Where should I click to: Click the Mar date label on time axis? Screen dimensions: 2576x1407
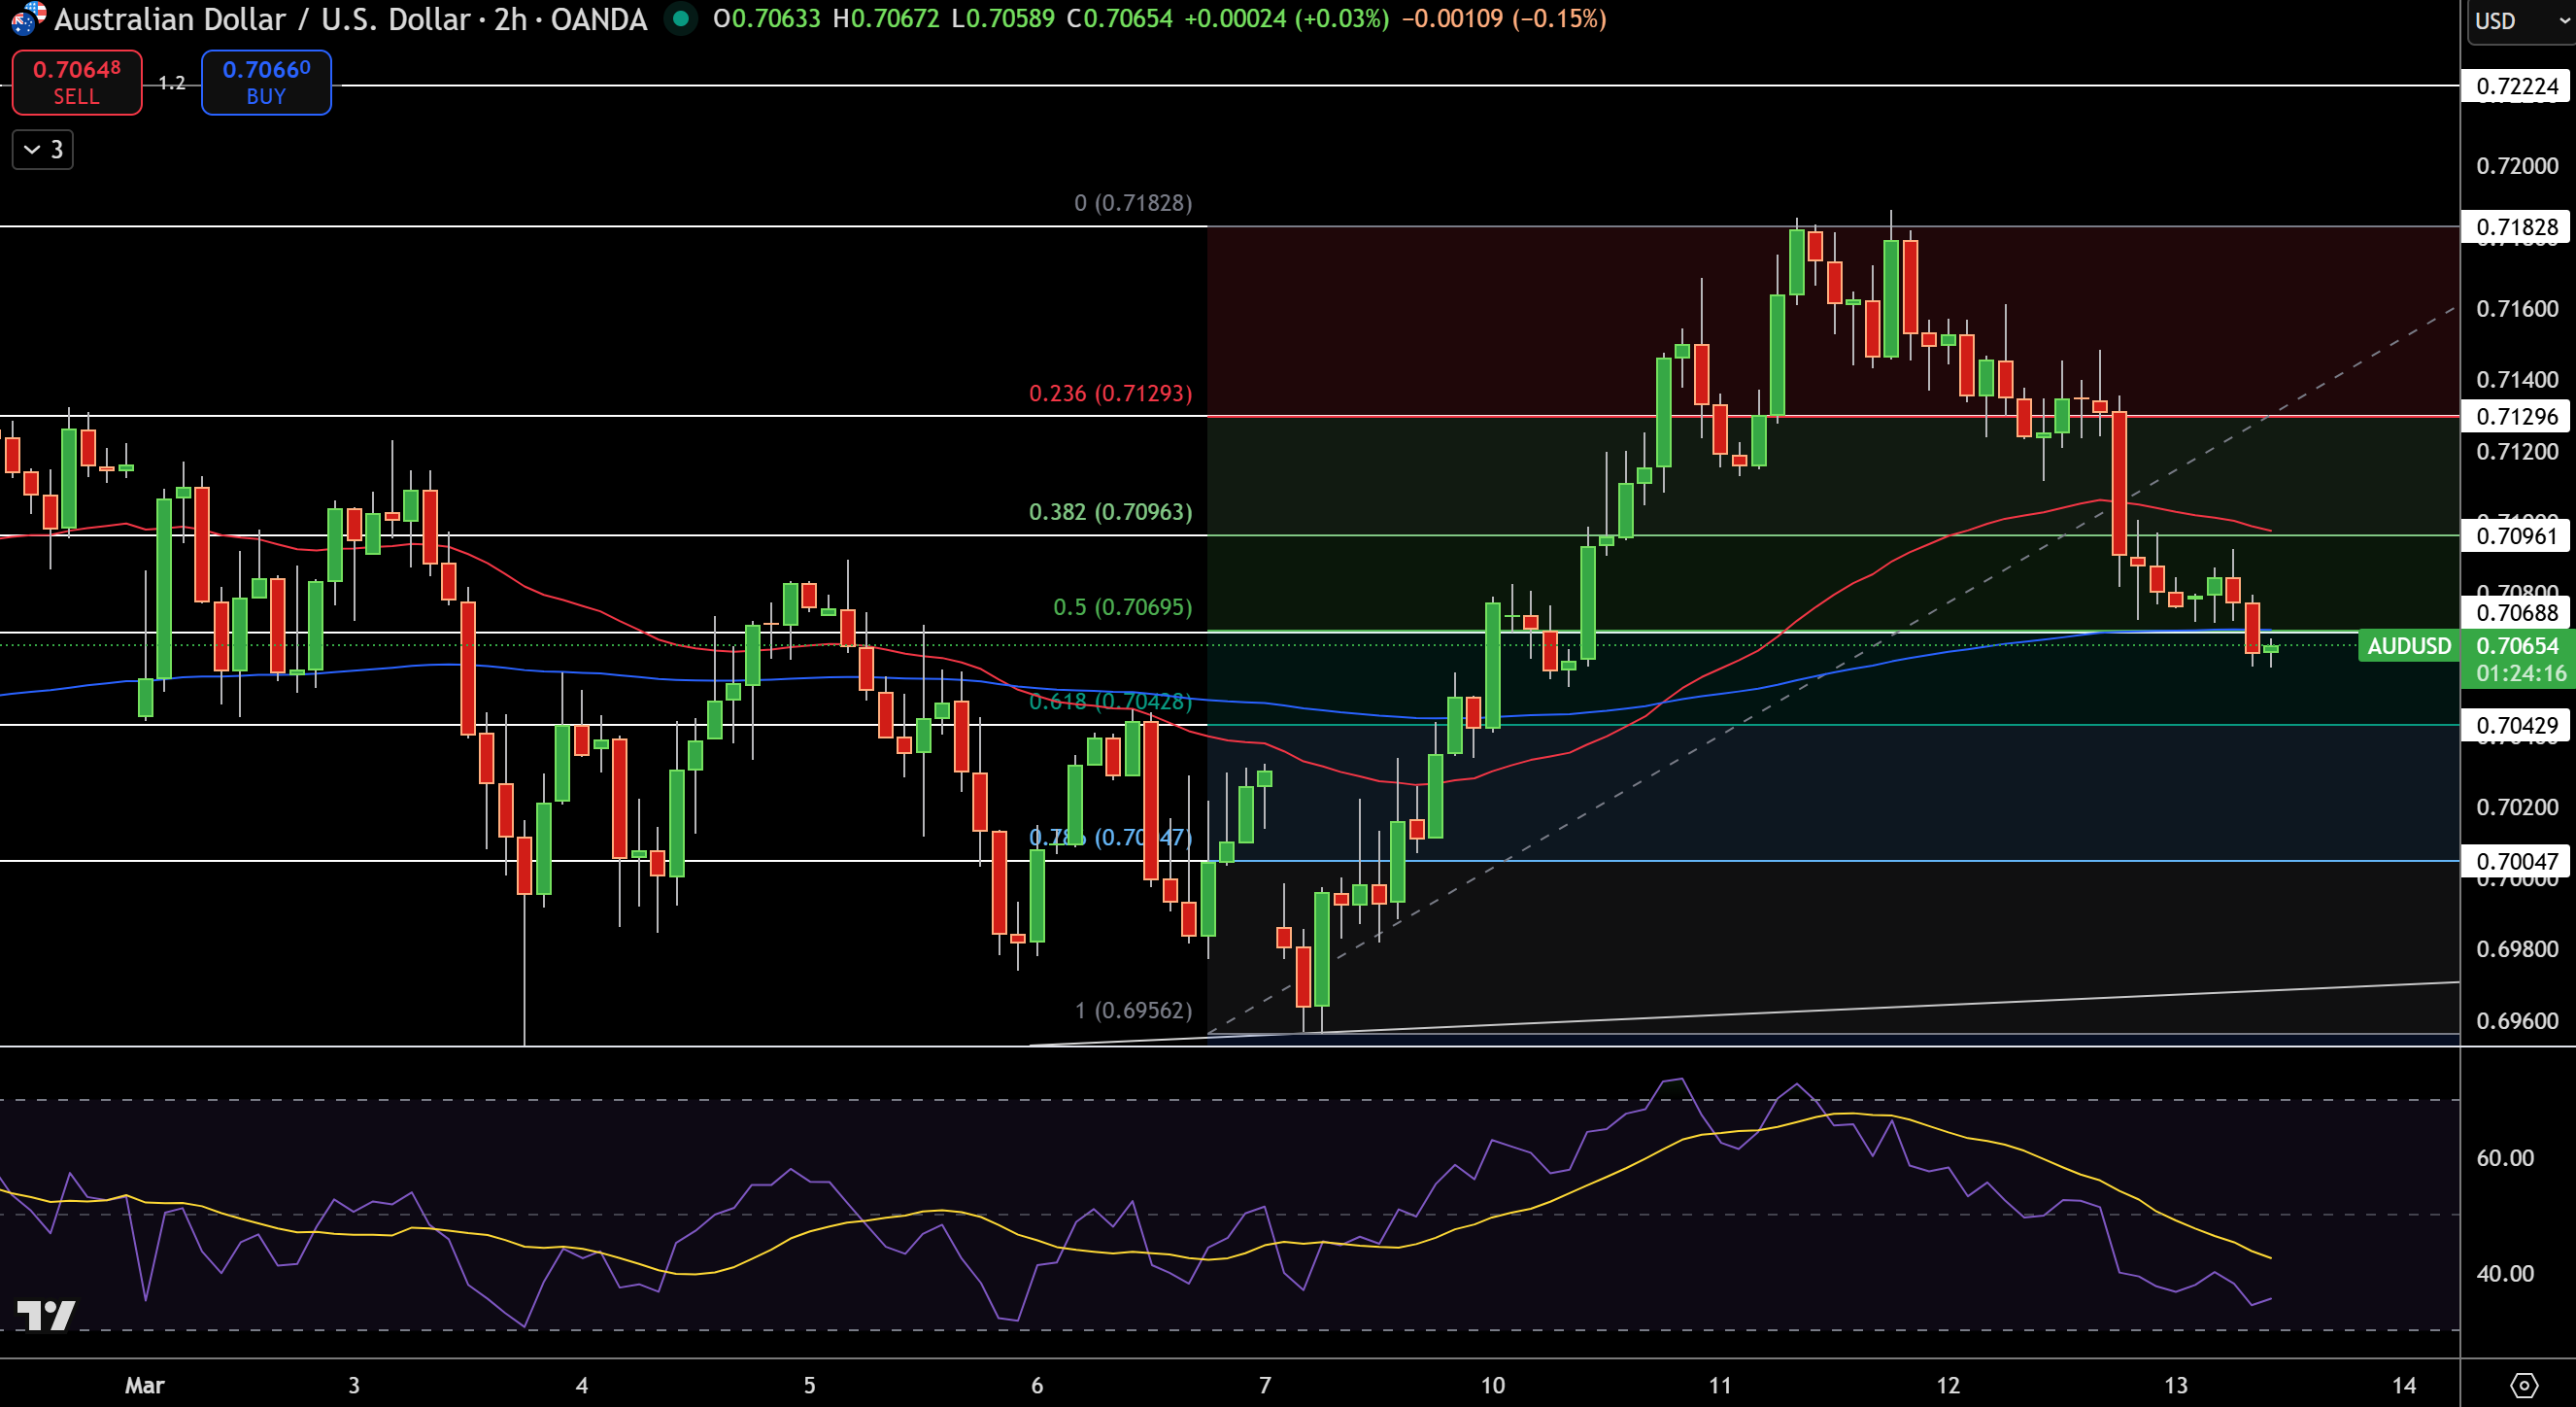144,1385
